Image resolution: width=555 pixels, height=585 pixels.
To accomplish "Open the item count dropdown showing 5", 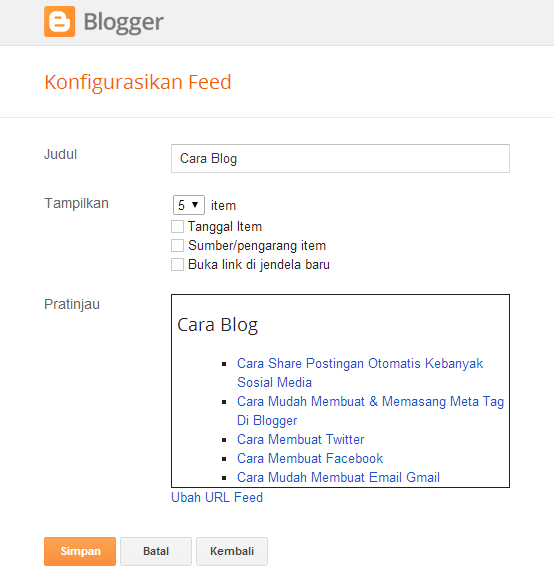I will coord(188,205).
